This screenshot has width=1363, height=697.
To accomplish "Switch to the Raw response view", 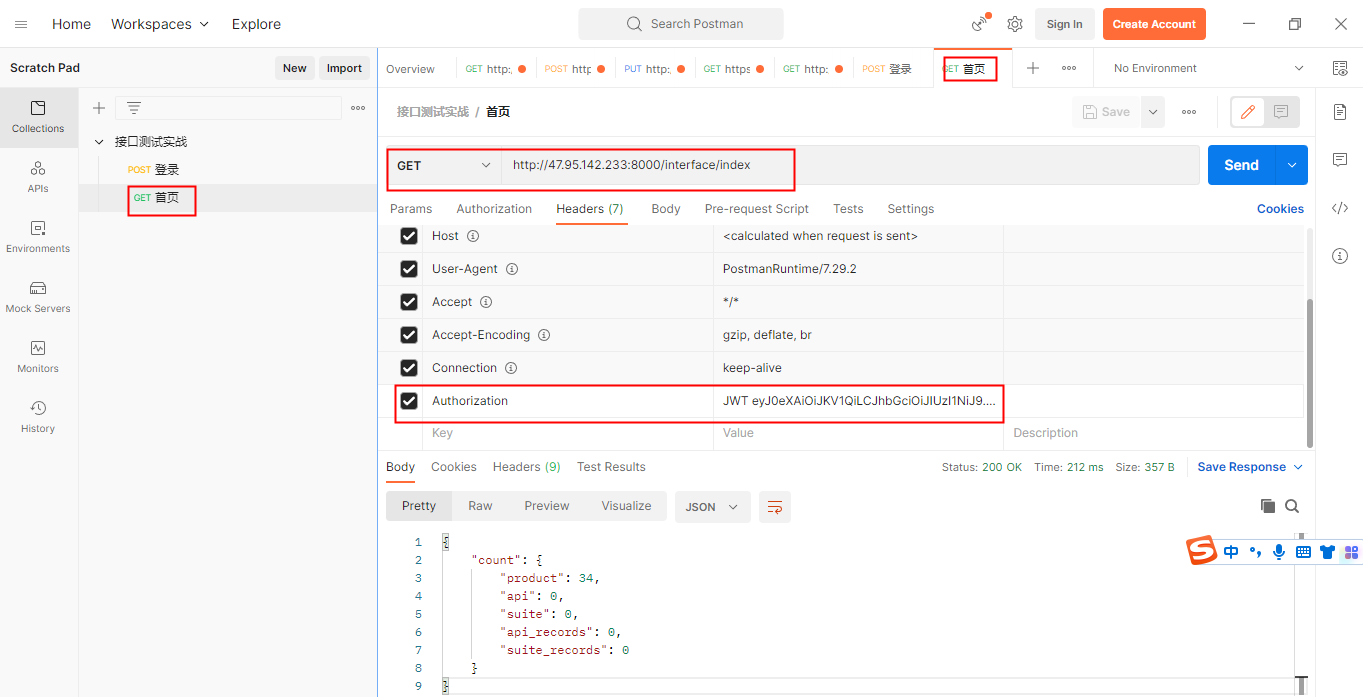I will coord(480,506).
